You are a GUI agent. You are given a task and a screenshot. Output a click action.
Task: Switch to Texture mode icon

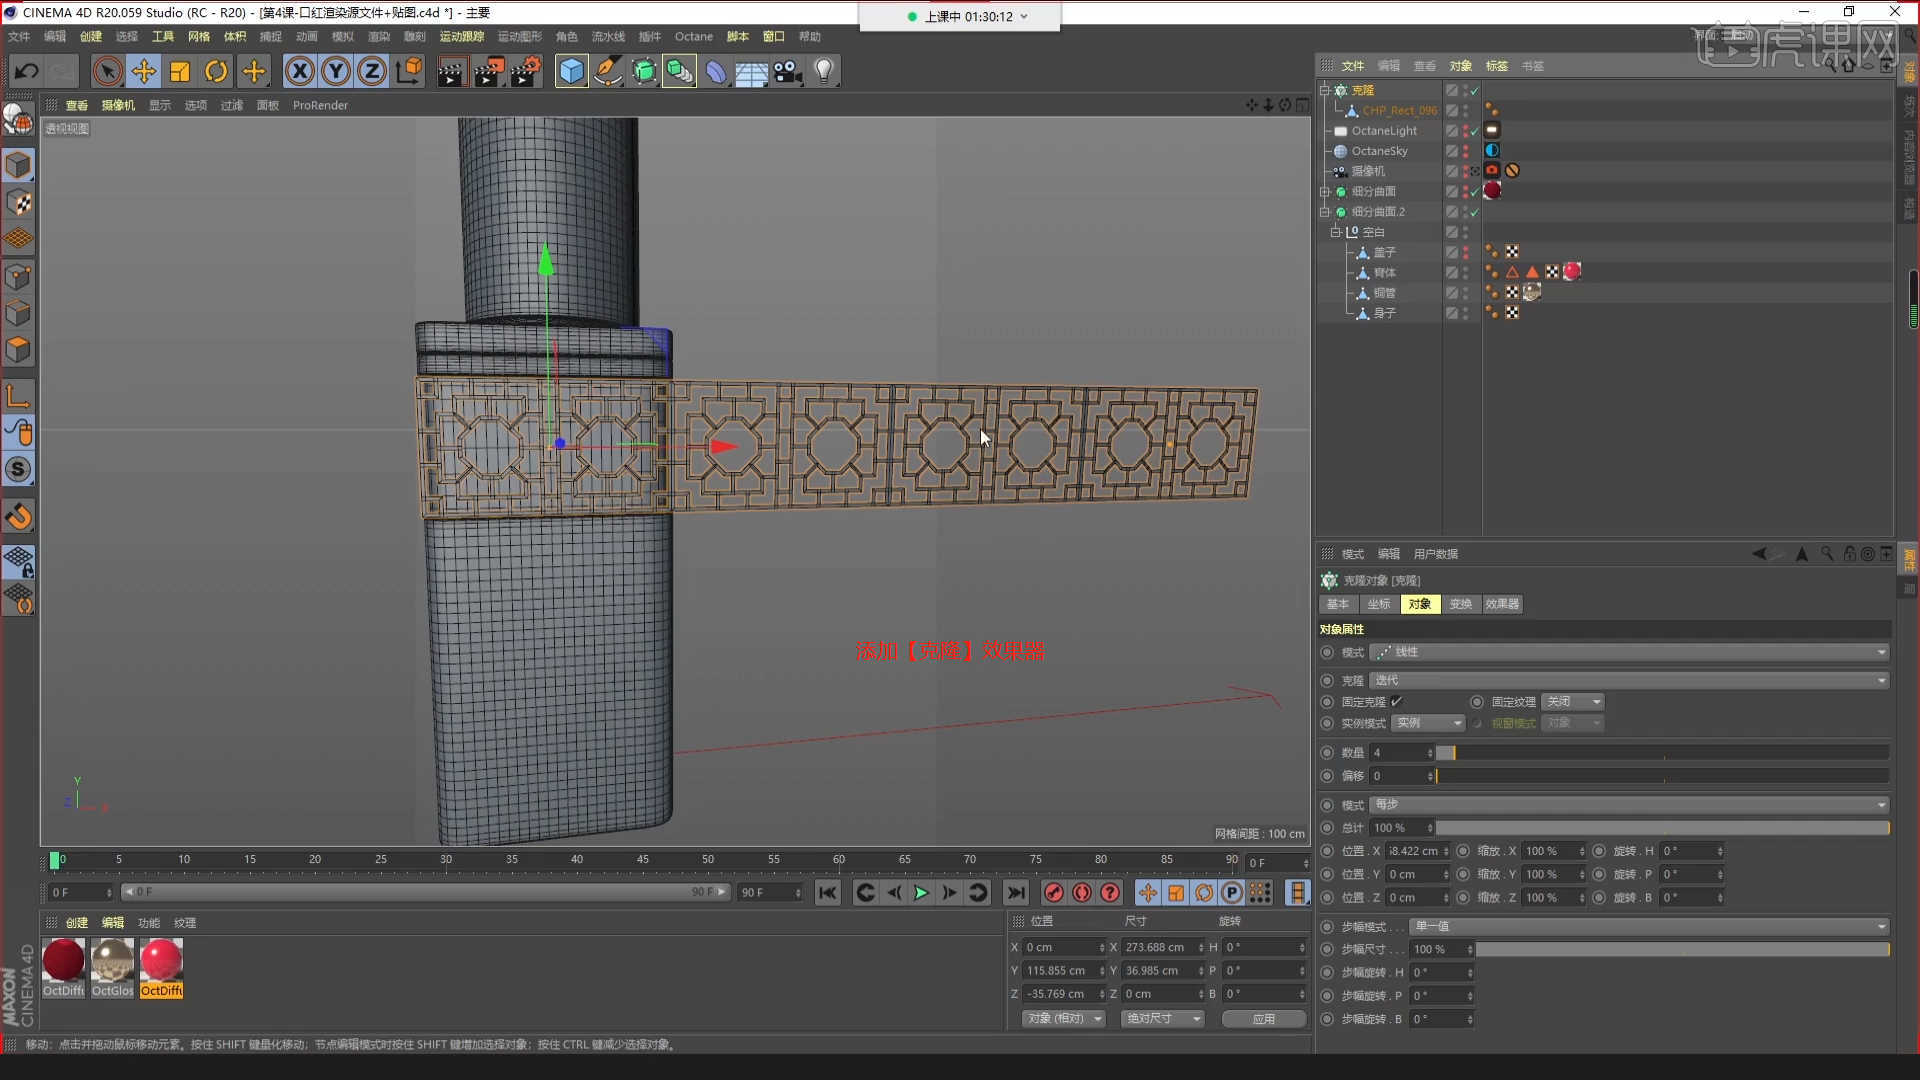[x=18, y=202]
